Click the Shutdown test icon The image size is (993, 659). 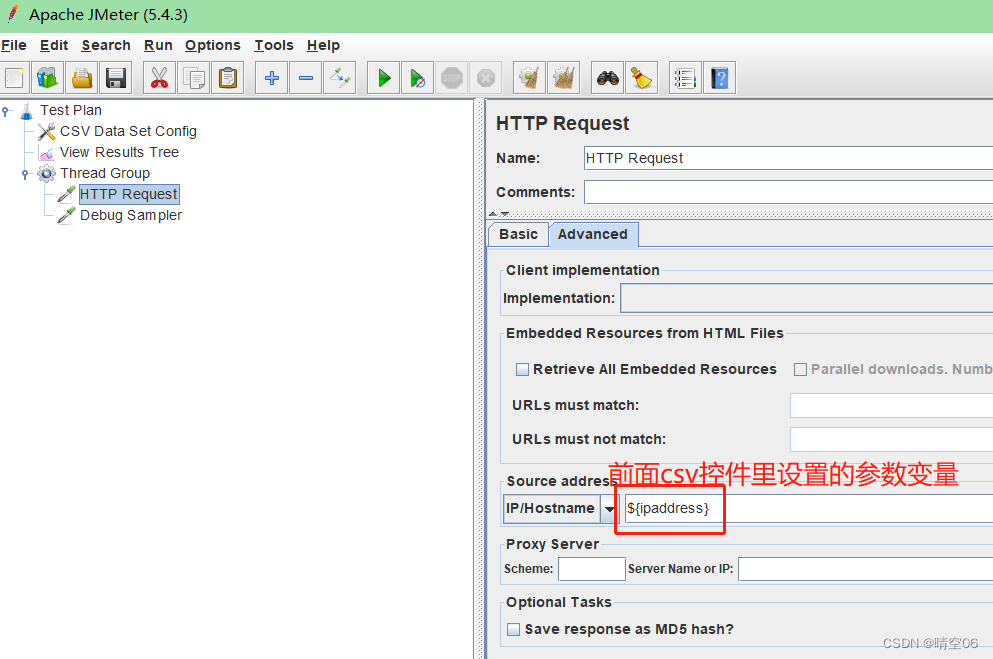pos(486,78)
